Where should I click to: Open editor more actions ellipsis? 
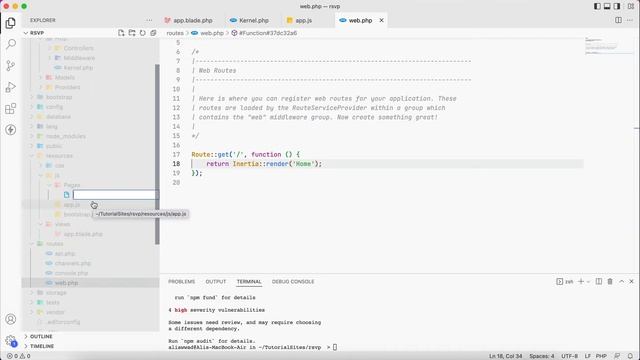pyautogui.click(x=629, y=20)
